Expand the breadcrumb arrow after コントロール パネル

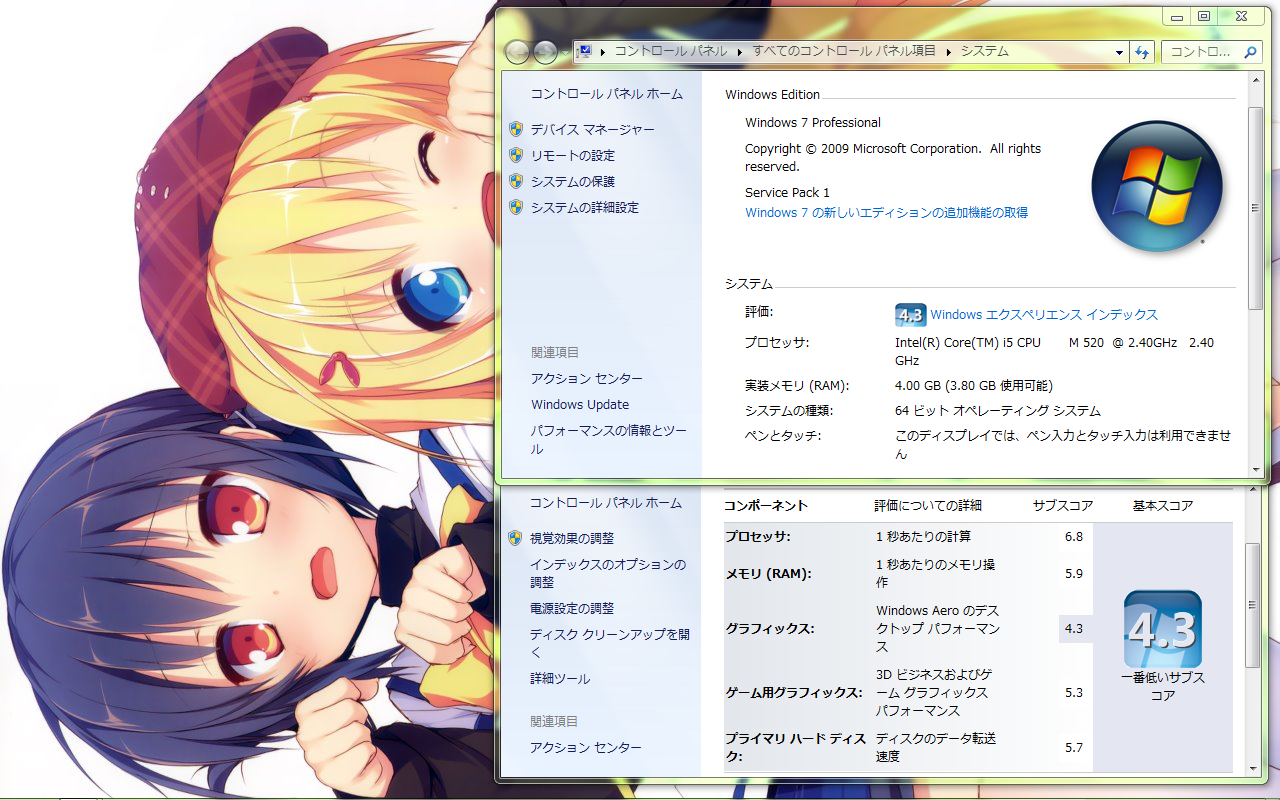tap(739, 51)
